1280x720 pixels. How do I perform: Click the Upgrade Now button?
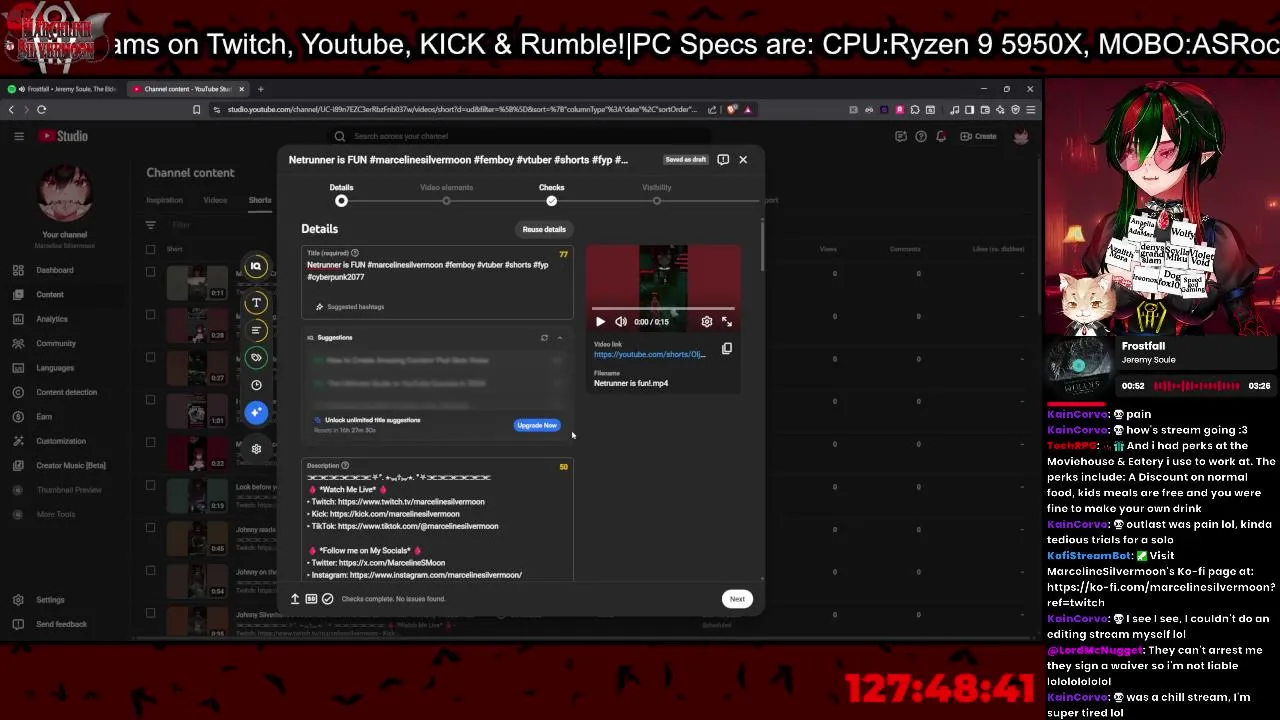pyautogui.click(x=537, y=425)
